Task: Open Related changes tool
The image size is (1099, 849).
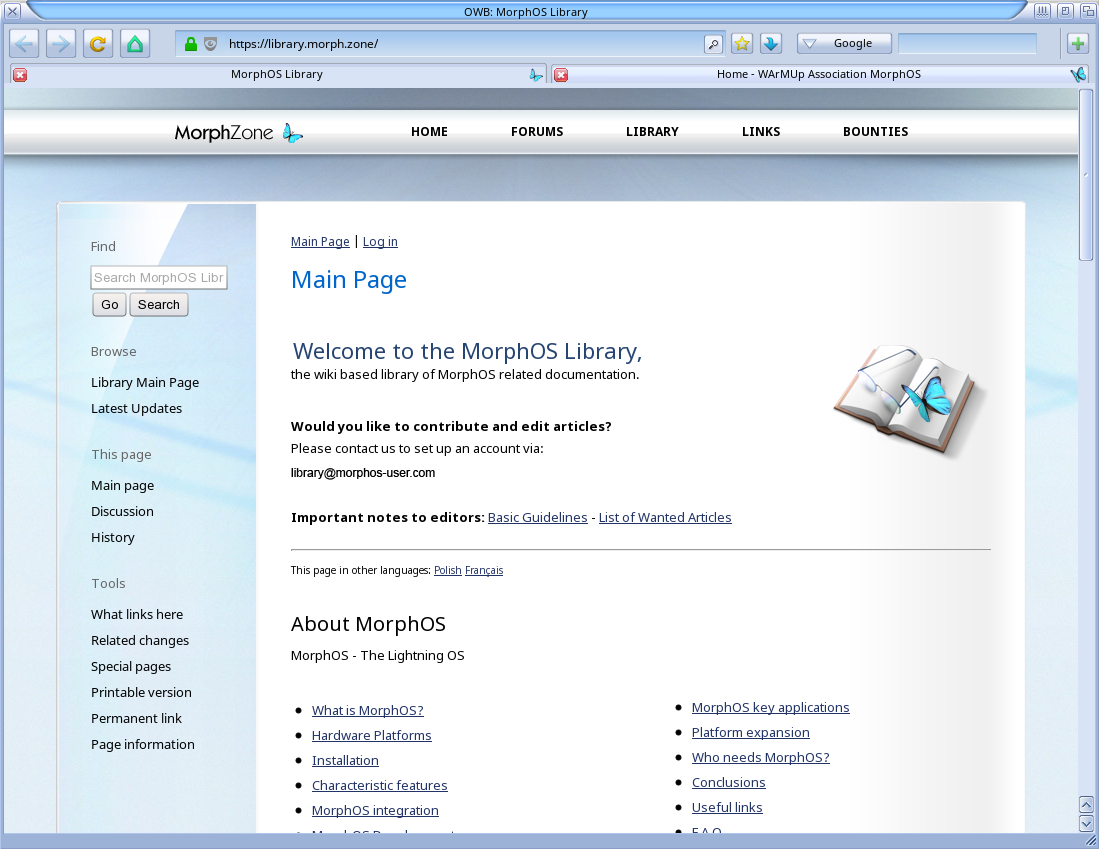Action: click(x=140, y=641)
